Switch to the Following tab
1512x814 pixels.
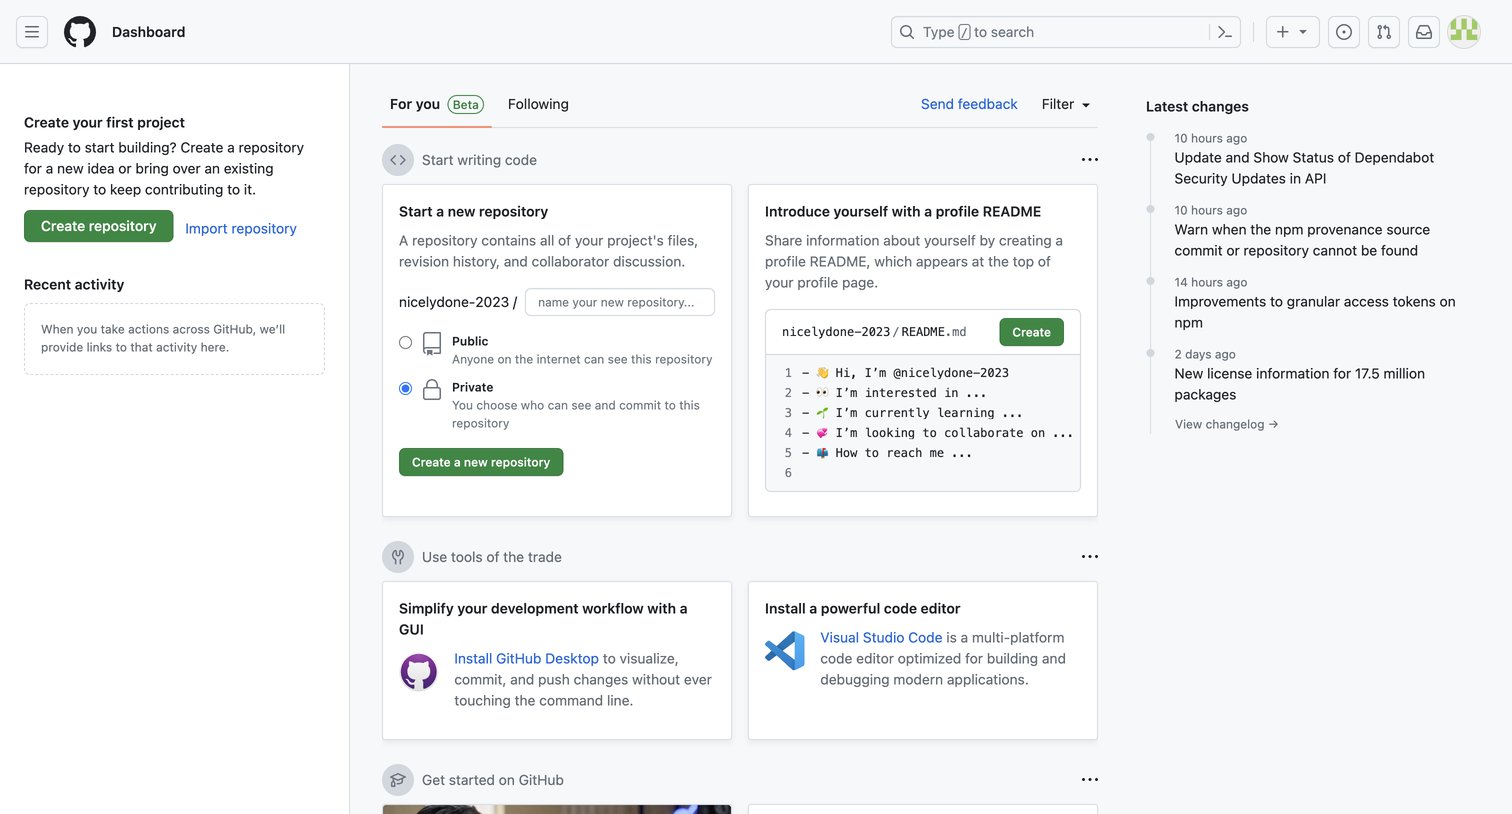[x=538, y=104]
